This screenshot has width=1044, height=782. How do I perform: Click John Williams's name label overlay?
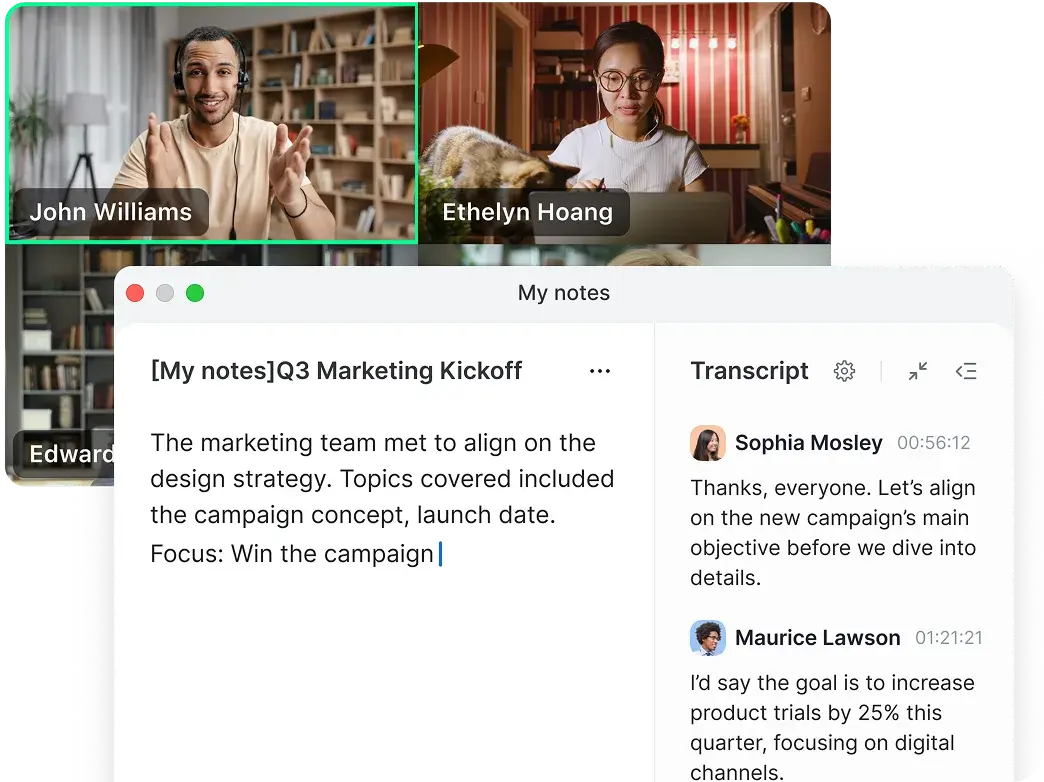point(110,211)
